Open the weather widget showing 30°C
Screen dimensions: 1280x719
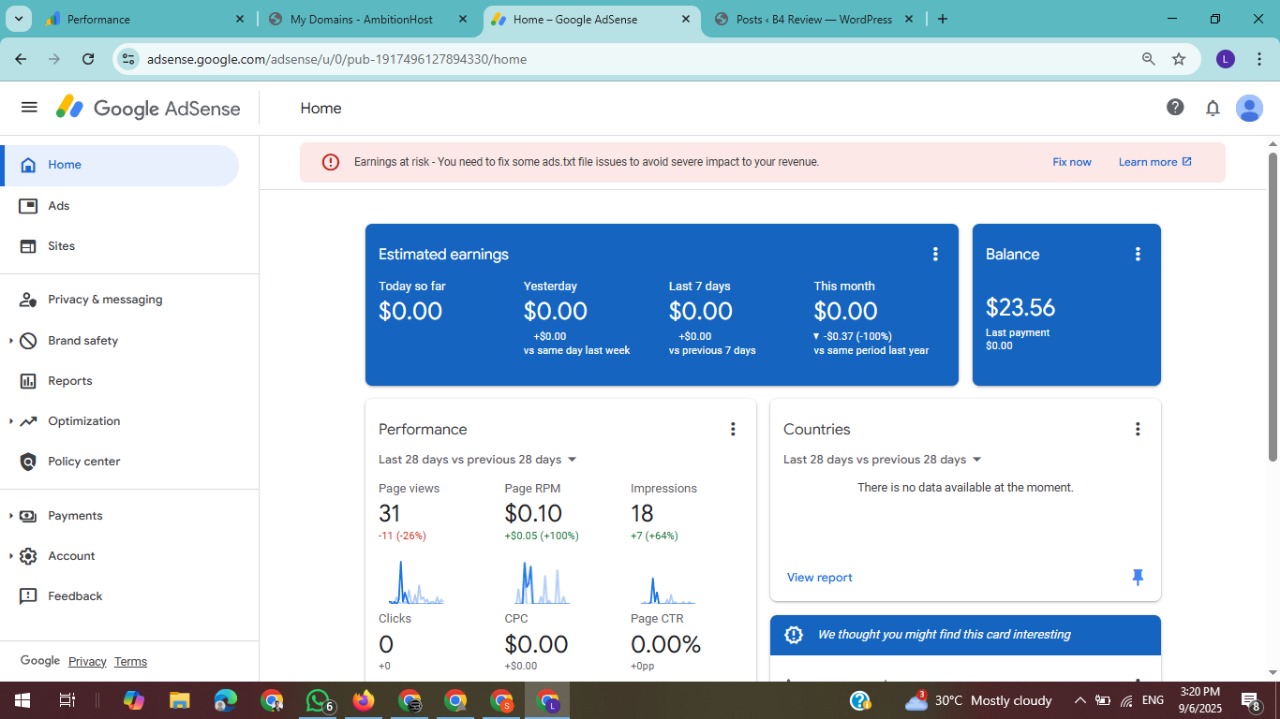[978, 701]
